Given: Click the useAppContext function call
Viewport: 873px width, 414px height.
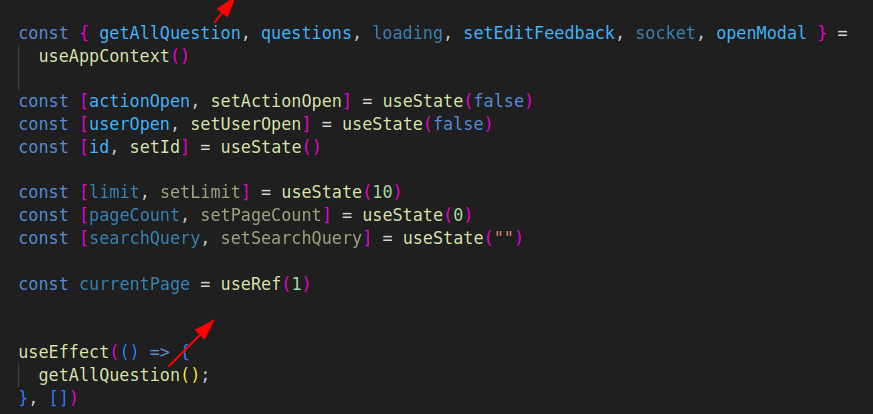Looking at the screenshot, I should (104, 56).
